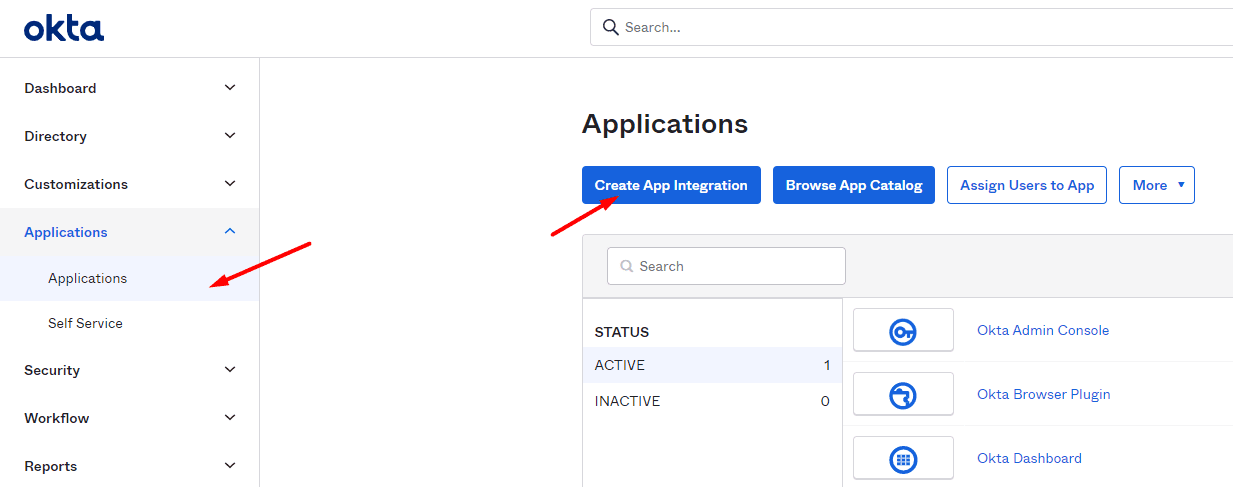Click the STATUS filter heading
The height and width of the screenshot is (487, 1233).
click(x=622, y=332)
